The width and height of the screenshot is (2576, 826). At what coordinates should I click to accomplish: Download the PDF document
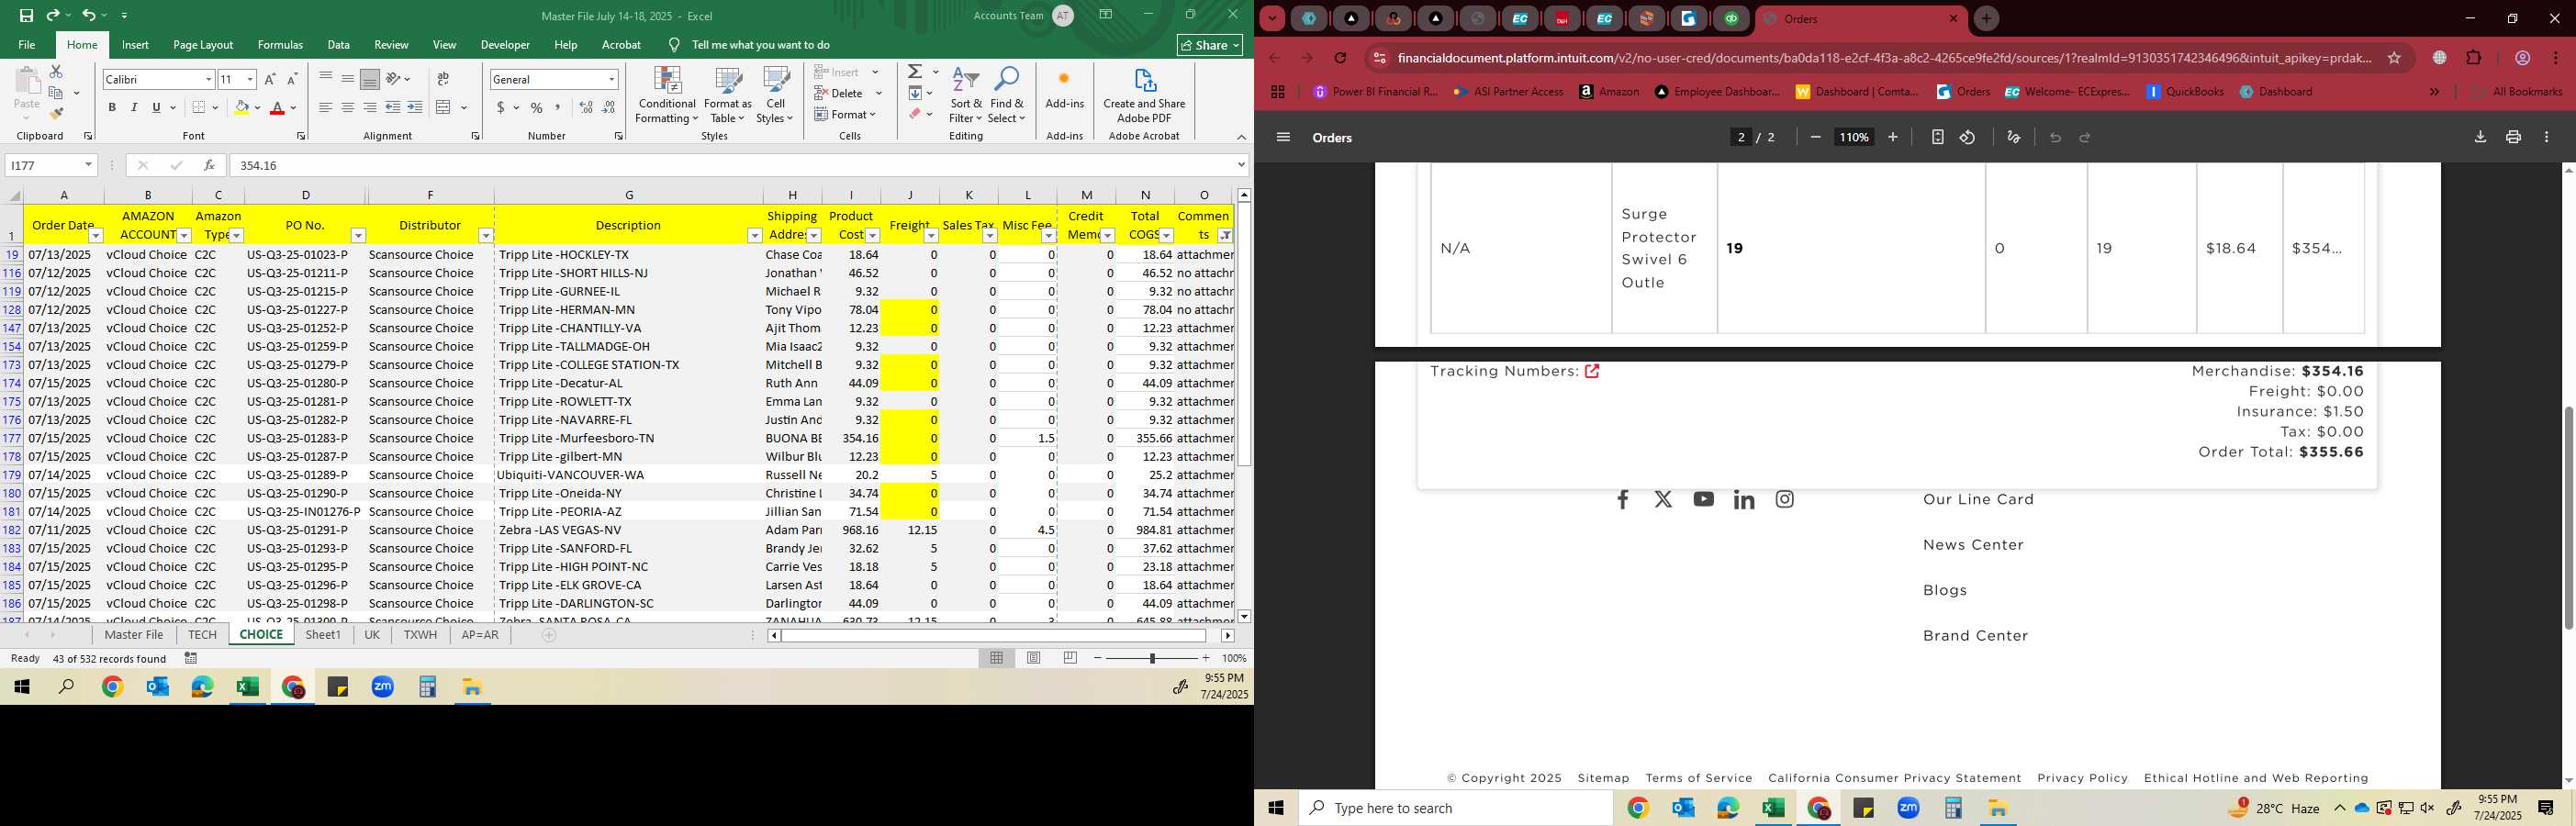point(2480,138)
